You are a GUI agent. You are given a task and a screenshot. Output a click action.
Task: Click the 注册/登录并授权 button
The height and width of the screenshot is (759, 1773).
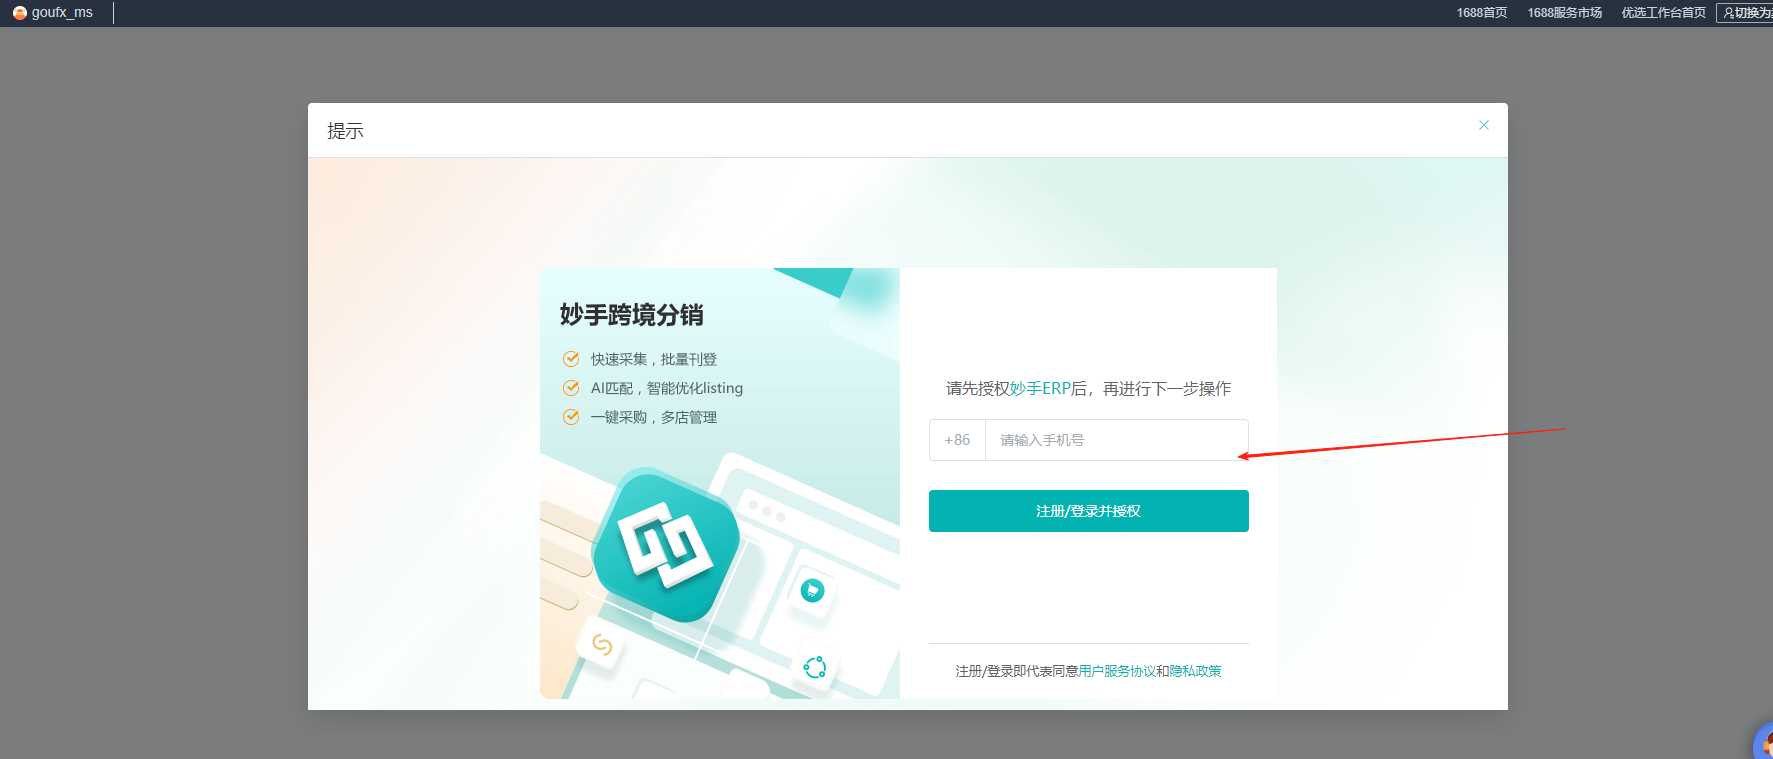tap(1088, 511)
